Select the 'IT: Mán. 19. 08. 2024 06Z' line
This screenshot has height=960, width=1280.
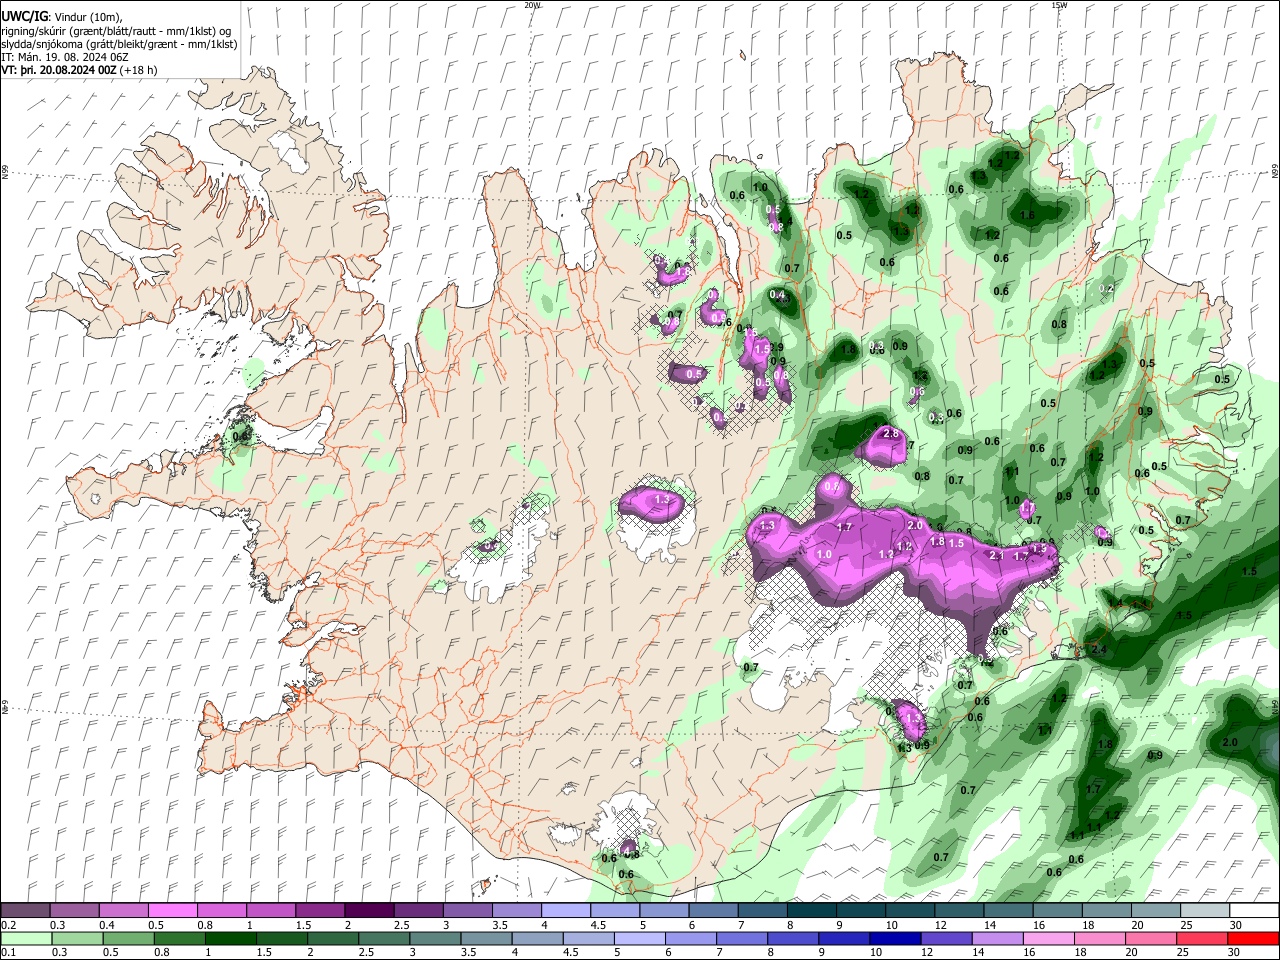coord(66,57)
